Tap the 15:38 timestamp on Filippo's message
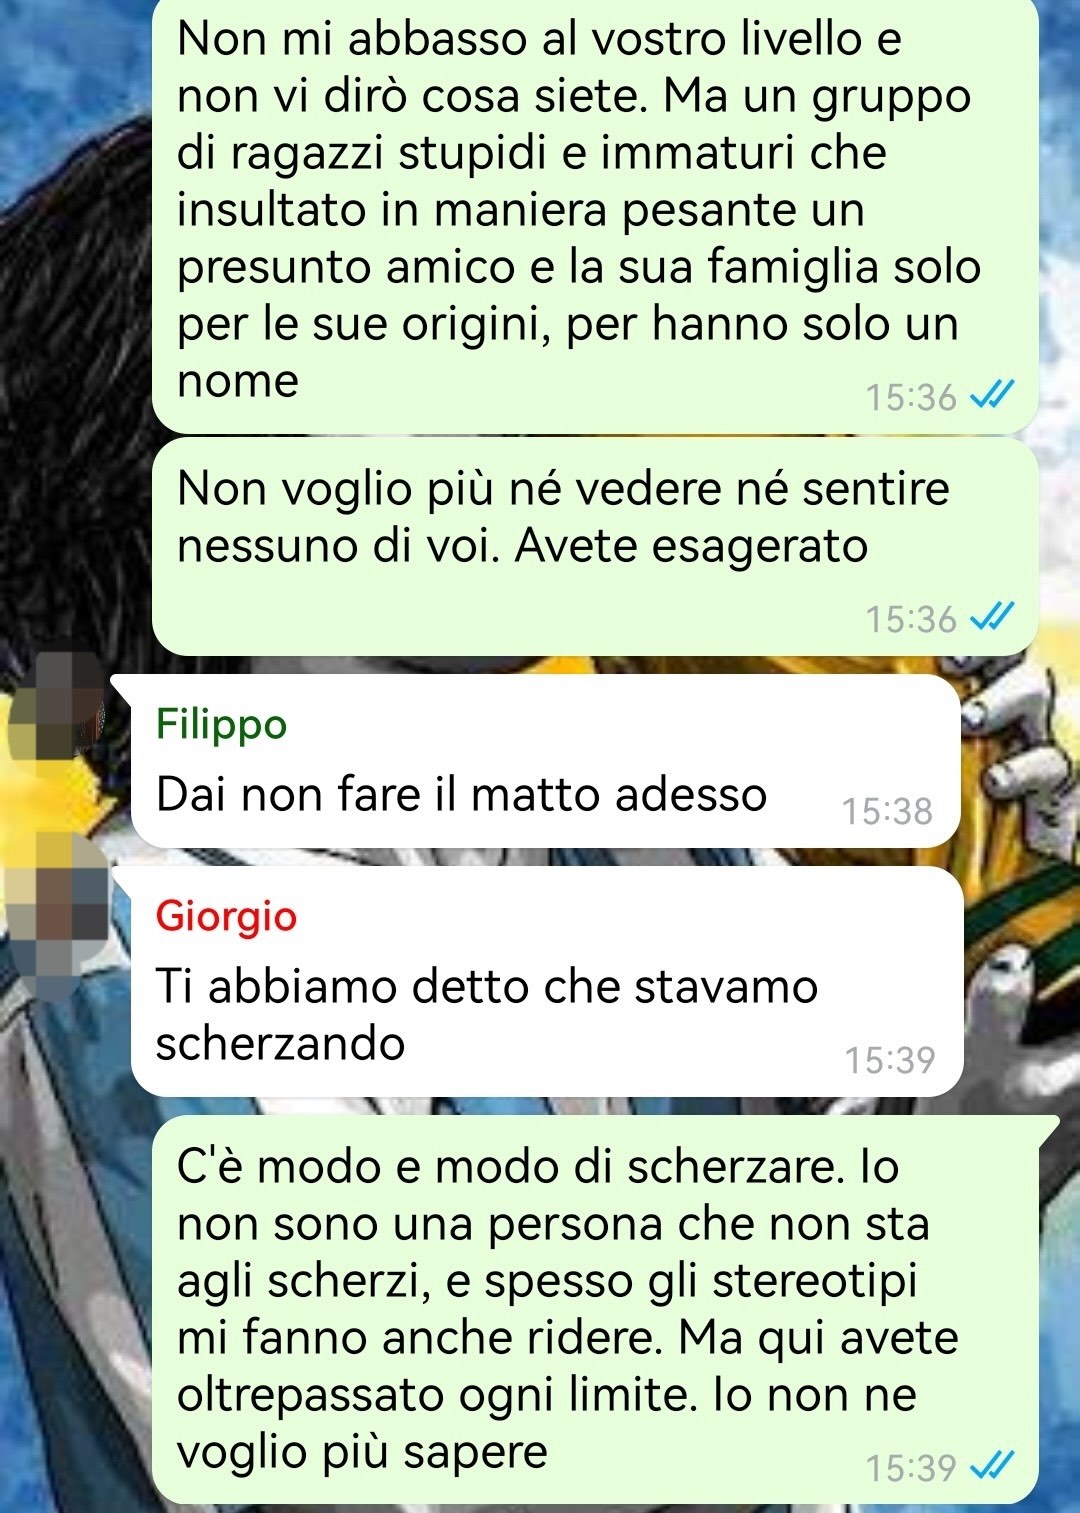The image size is (1080, 1513). tap(887, 811)
